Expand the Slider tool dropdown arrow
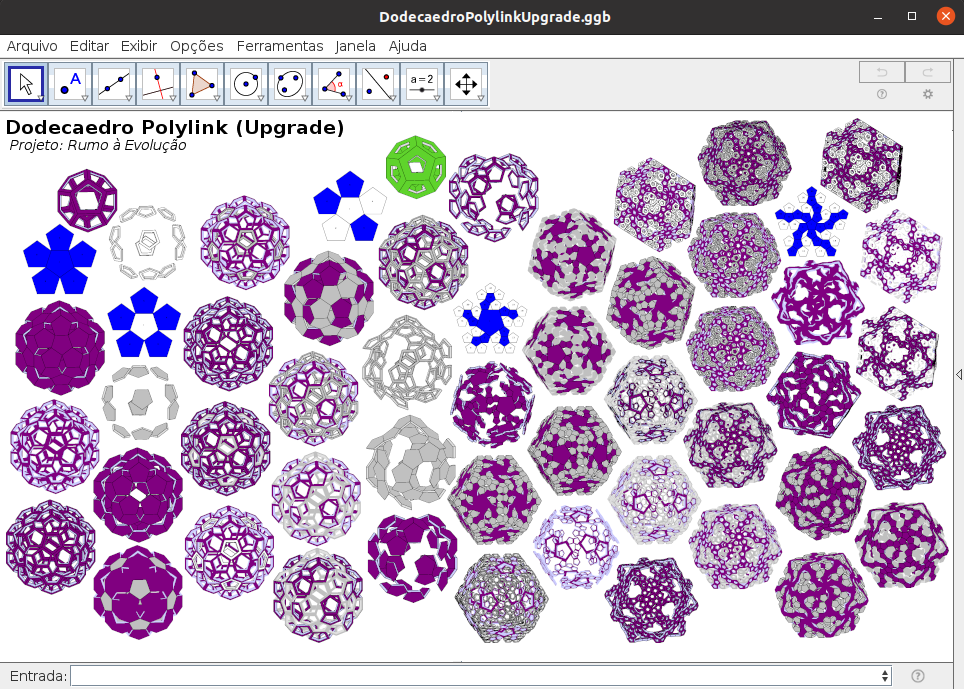964x689 pixels. [x=437, y=98]
